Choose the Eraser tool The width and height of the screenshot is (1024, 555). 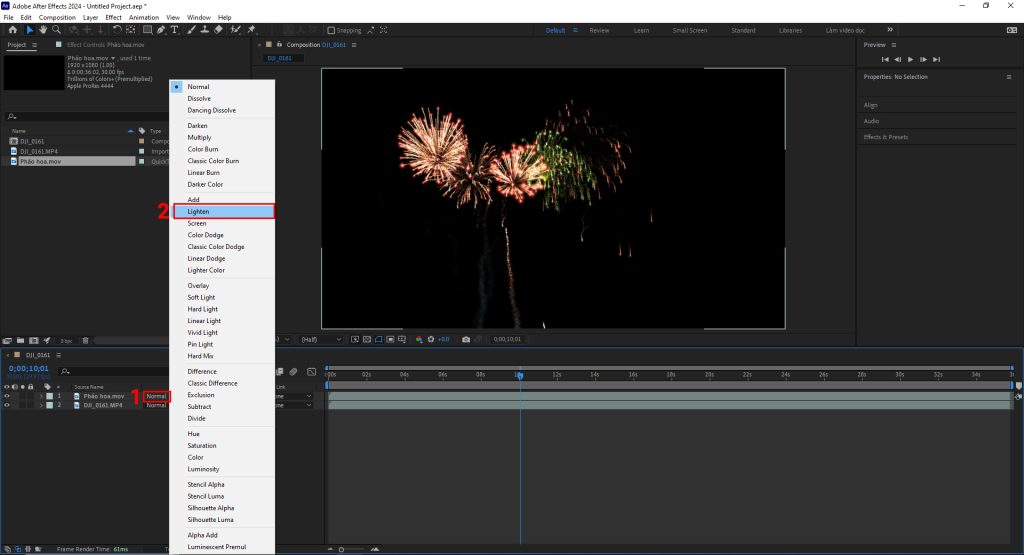(219, 30)
